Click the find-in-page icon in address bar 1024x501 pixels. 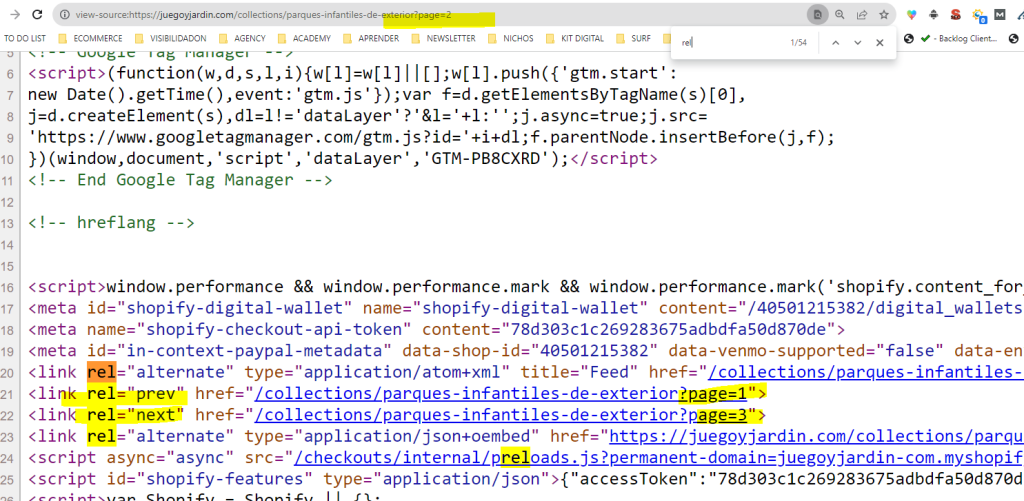tap(817, 15)
